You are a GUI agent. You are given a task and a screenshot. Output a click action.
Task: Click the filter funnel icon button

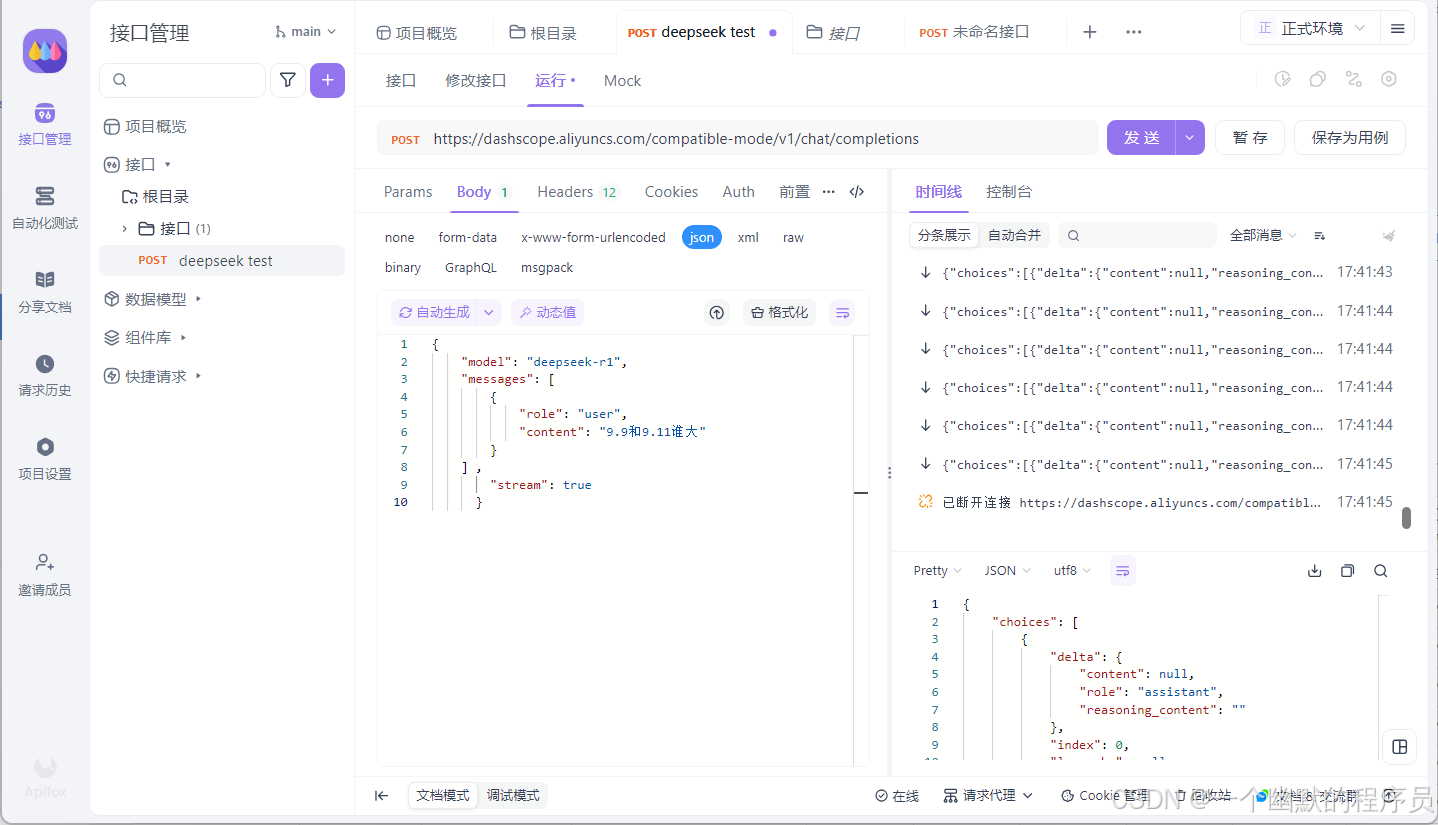(x=288, y=80)
